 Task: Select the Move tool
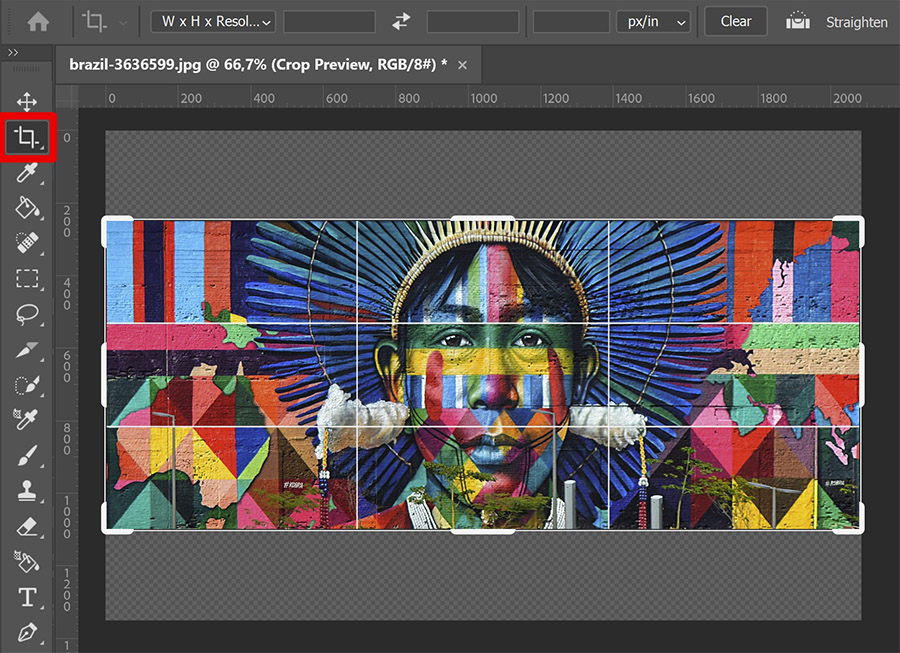[27, 102]
